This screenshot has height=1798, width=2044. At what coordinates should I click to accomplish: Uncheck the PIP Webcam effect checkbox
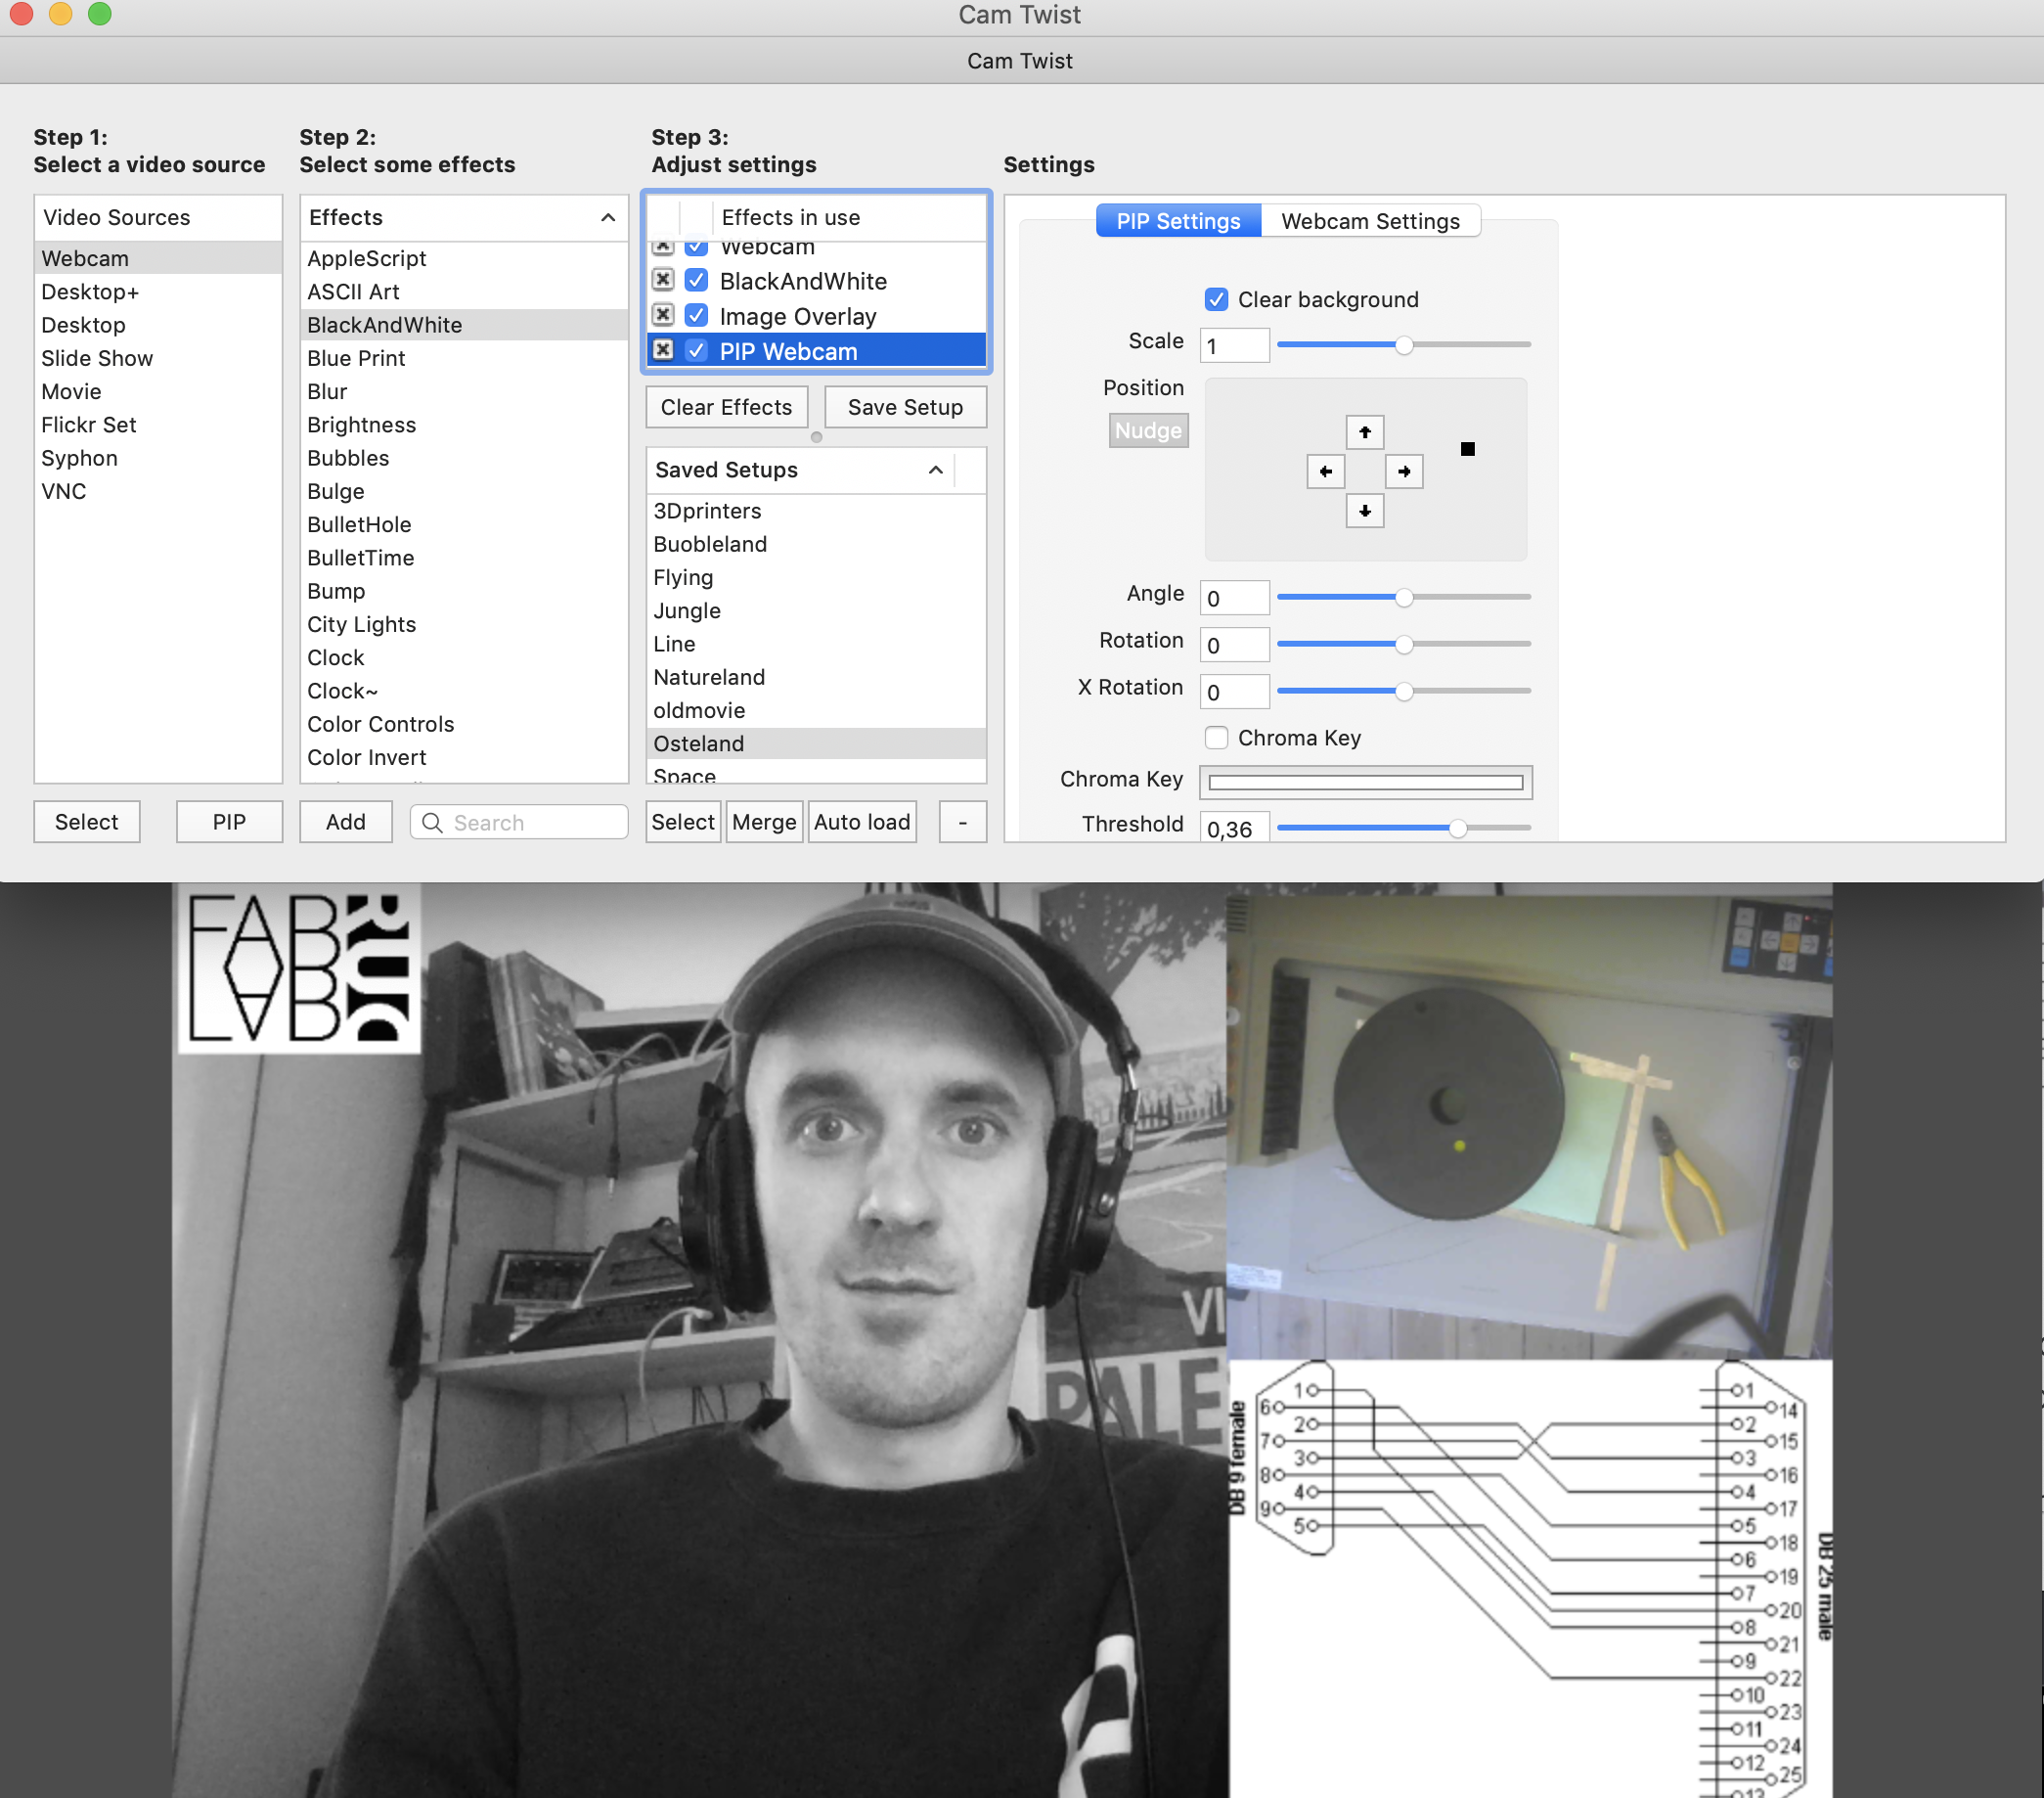[x=696, y=350]
